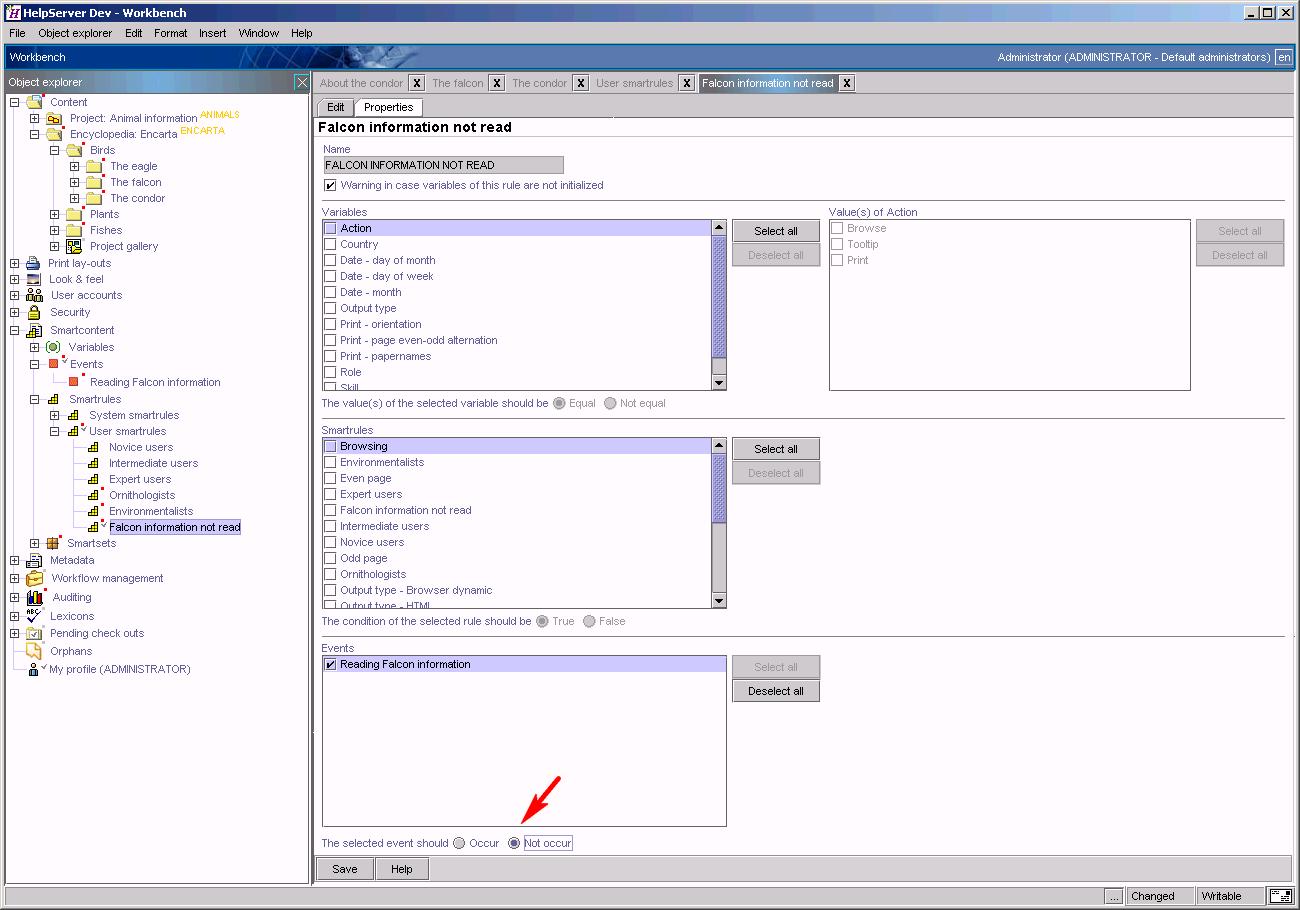Screen dimensions: 1300x910
Task: Check the Country variable checkbox
Action: (x=330, y=244)
